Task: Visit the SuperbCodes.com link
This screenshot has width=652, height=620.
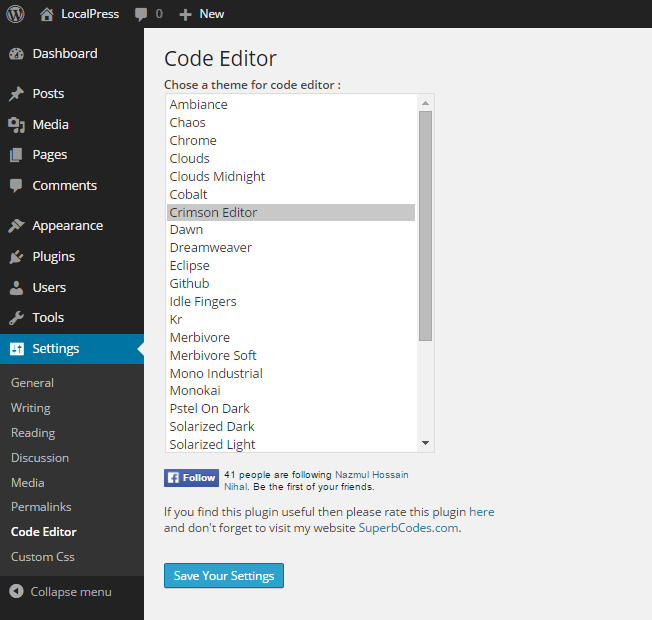Action: (x=409, y=528)
